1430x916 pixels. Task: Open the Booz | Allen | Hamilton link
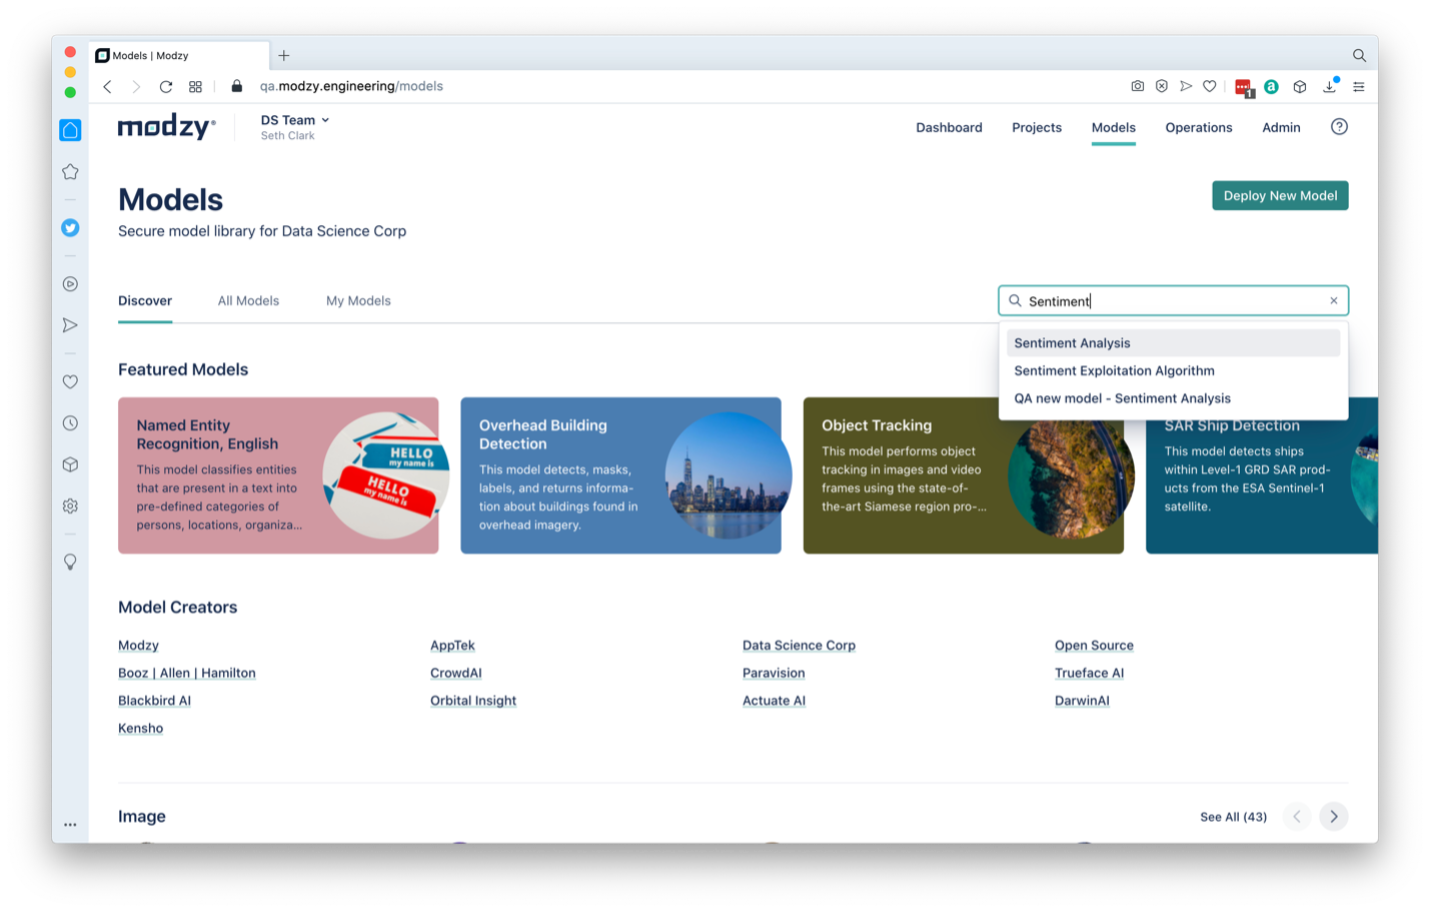click(187, 674)
